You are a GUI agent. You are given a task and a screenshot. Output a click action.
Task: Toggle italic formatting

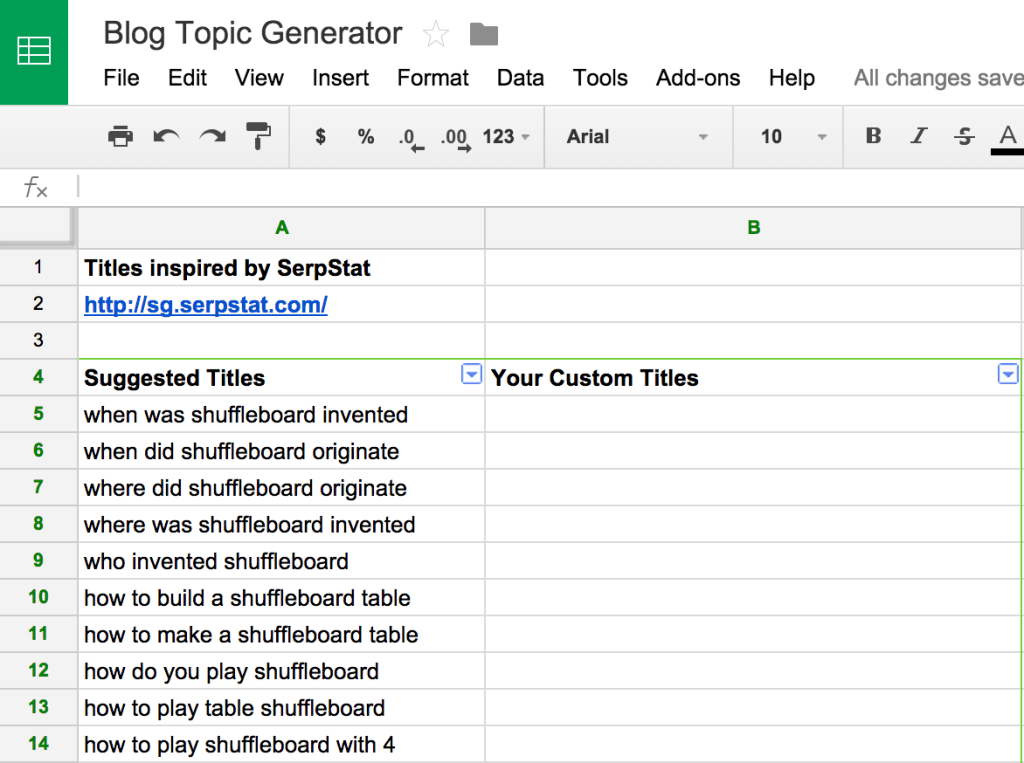(x=919, y=136)
